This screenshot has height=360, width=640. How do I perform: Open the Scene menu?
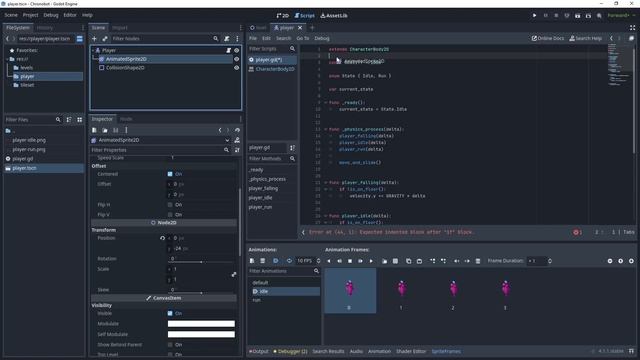[x=11, y=15]
